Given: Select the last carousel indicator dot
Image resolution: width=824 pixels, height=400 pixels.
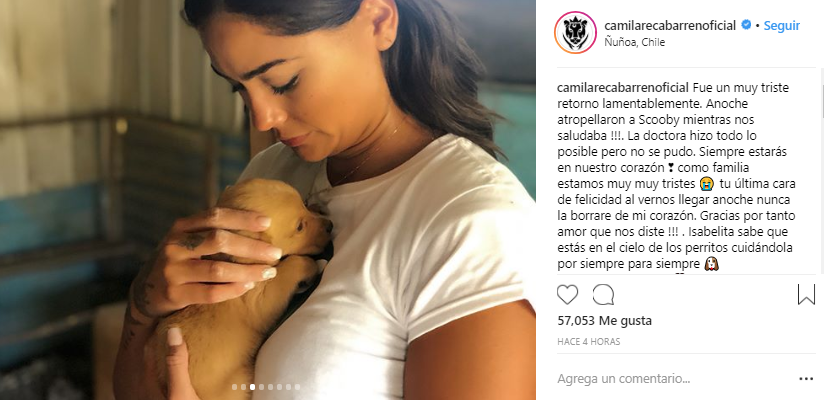Looking at the screenshot, I should 297,387.
